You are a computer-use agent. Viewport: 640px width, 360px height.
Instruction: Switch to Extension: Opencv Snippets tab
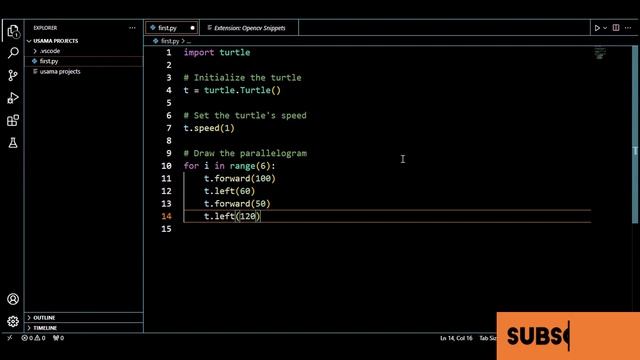click(x=249, y=28)
